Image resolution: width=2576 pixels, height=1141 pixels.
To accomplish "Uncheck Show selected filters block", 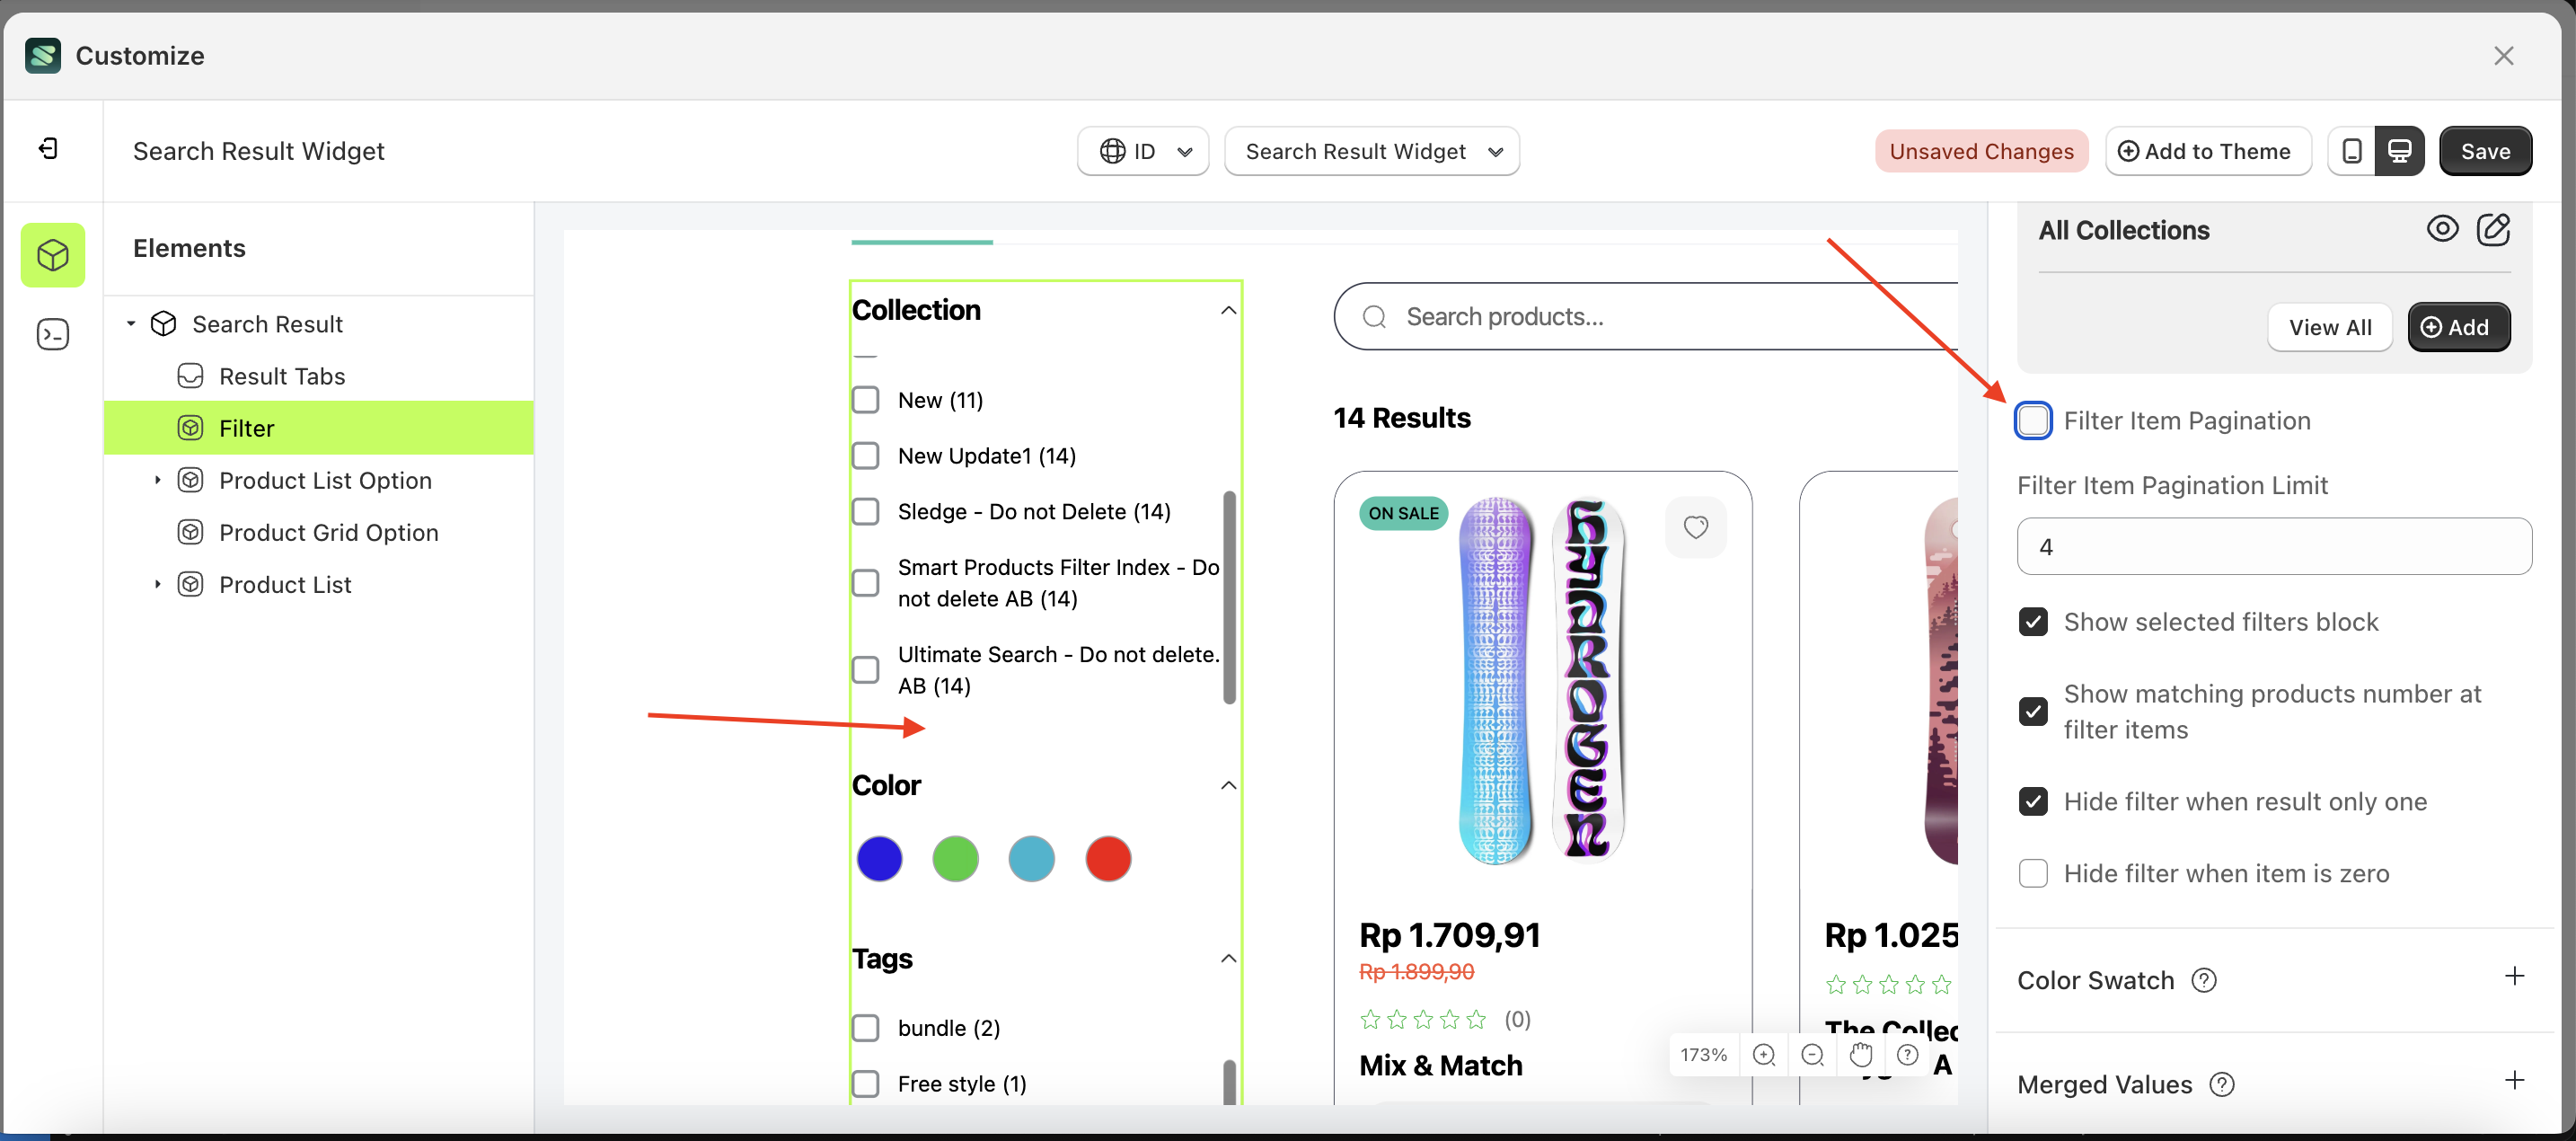I will pos(2033,622).
